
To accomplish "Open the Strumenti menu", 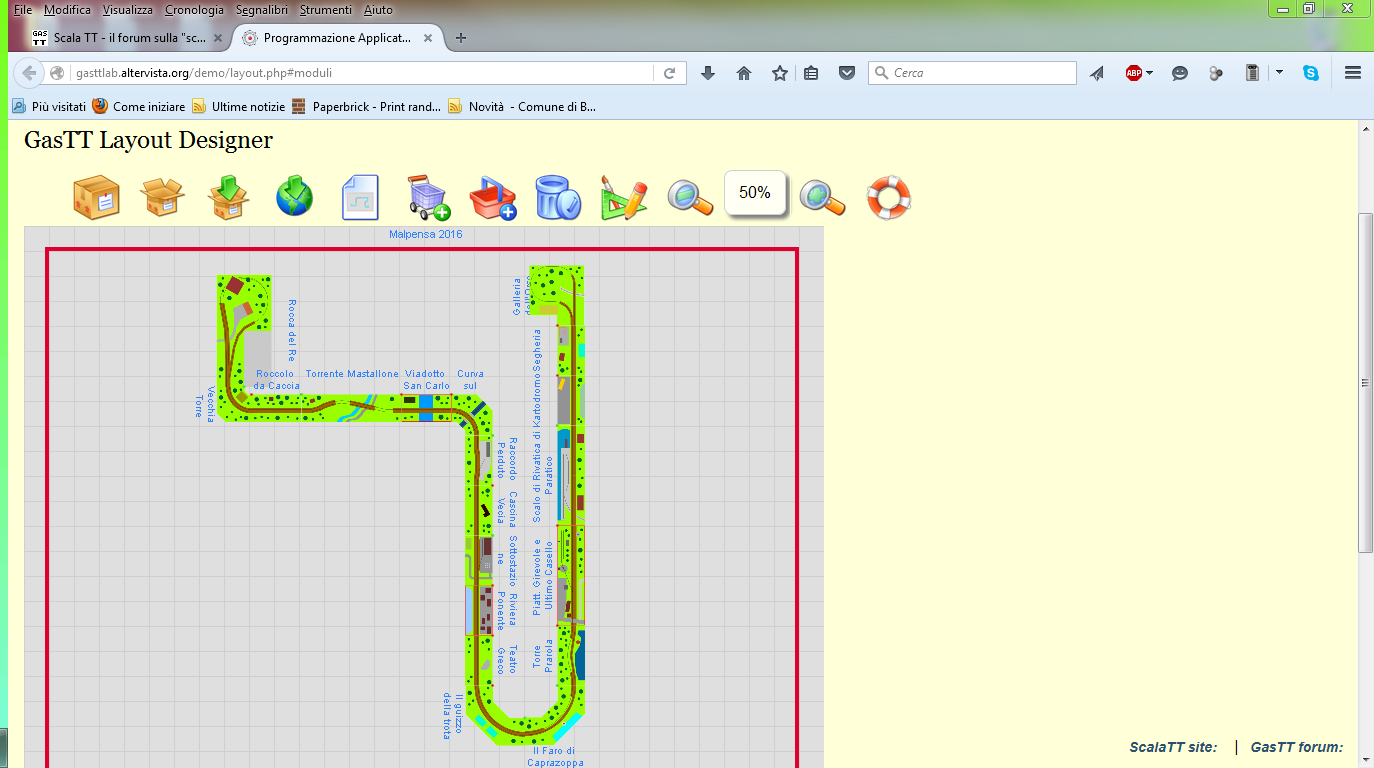I will [x=326, y=10].
